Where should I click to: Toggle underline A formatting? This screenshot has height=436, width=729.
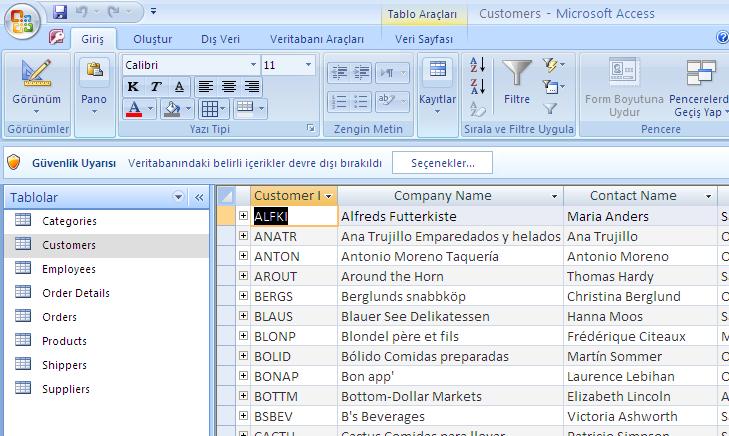pyautogui.click(x=179, y=86)
